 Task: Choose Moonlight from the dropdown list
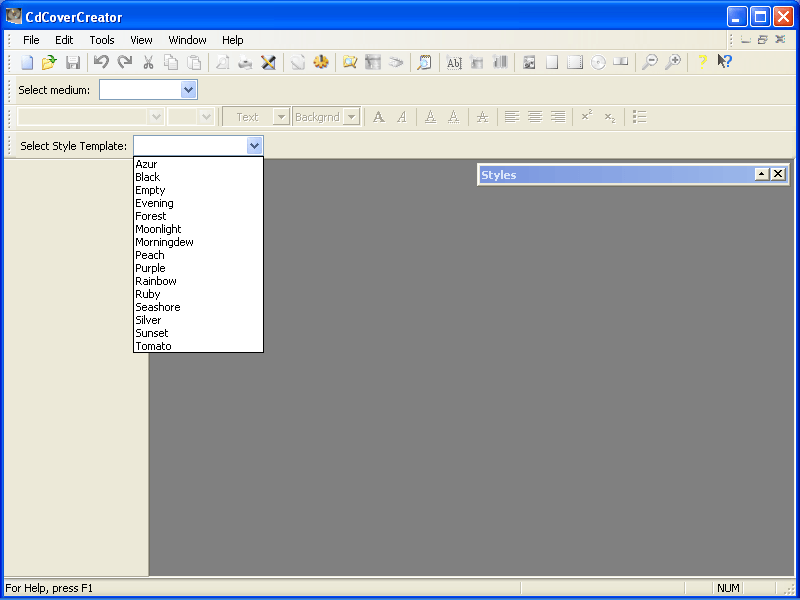(198, 229)
